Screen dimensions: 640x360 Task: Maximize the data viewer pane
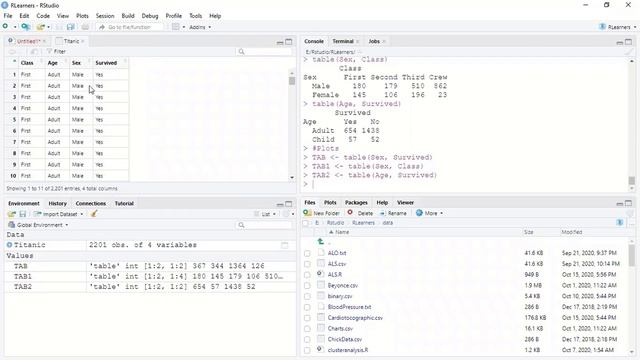click(x=289, y=42)
